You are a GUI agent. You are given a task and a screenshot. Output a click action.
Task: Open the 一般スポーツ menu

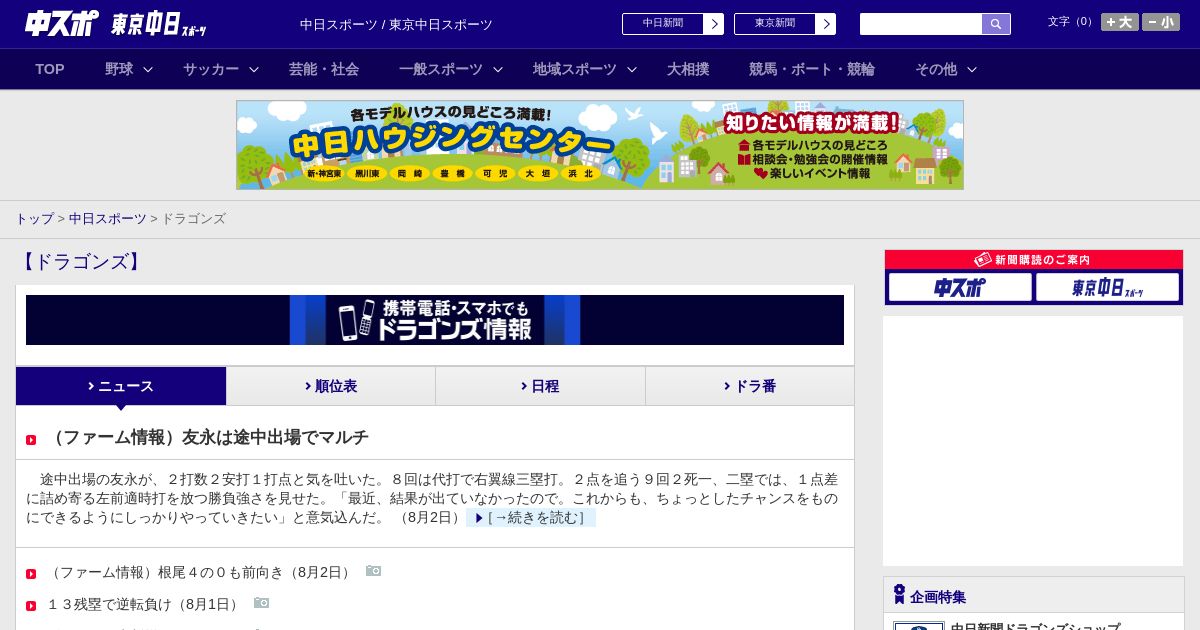441,69
